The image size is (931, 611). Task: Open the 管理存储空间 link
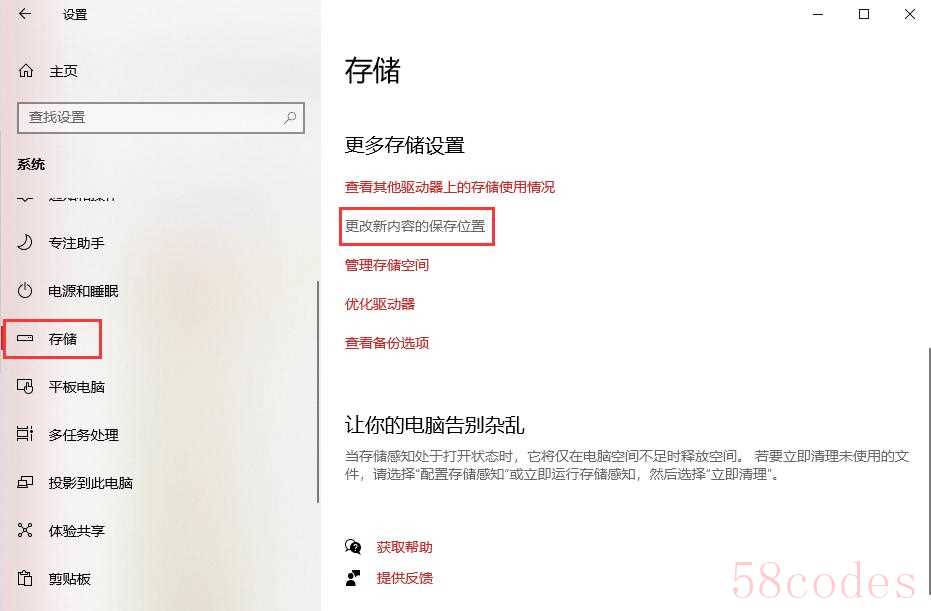(x=387, y=265)
